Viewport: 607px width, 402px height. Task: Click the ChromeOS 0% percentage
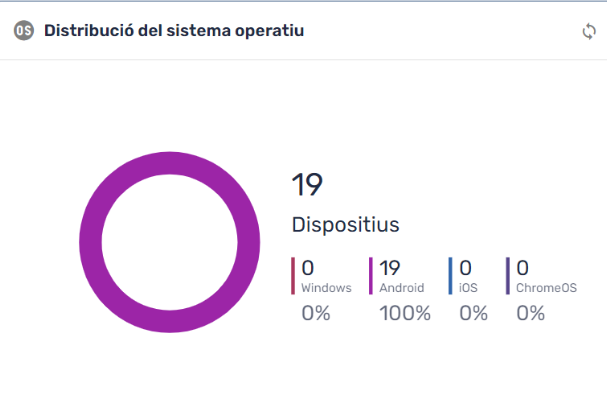[531, 313]
